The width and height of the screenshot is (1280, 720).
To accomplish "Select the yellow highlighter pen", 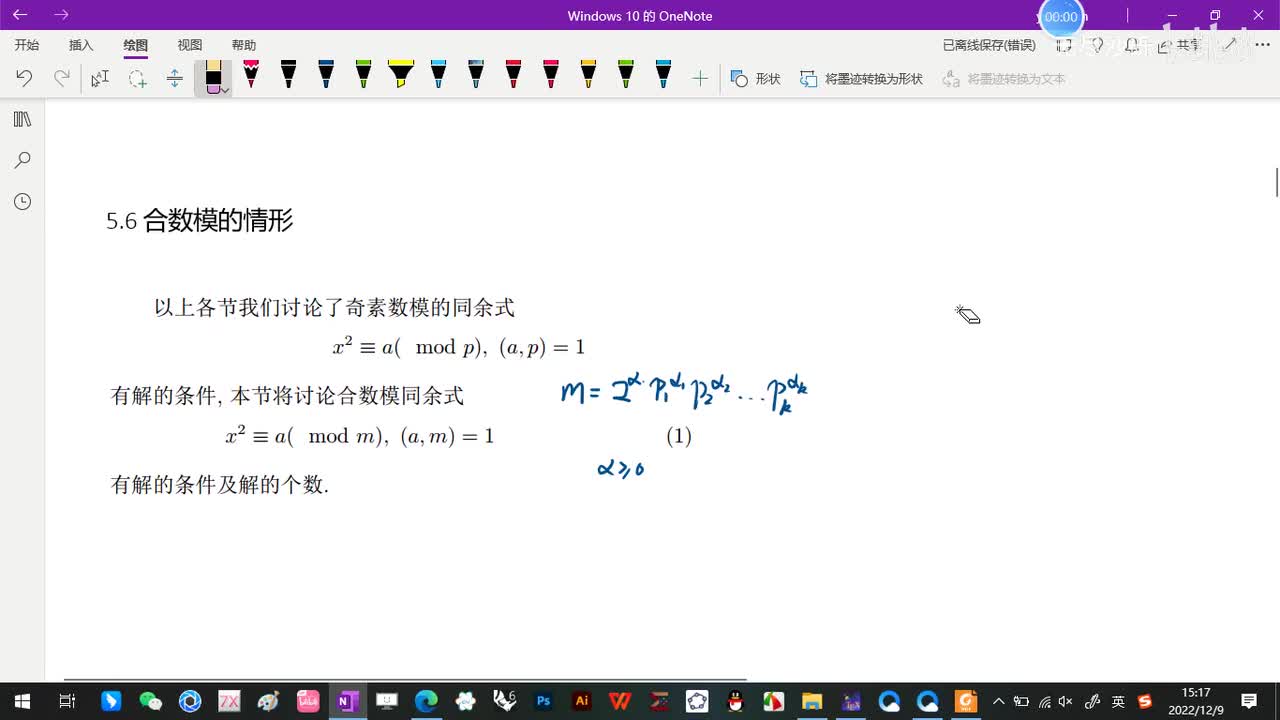I will tap(401, 75).
